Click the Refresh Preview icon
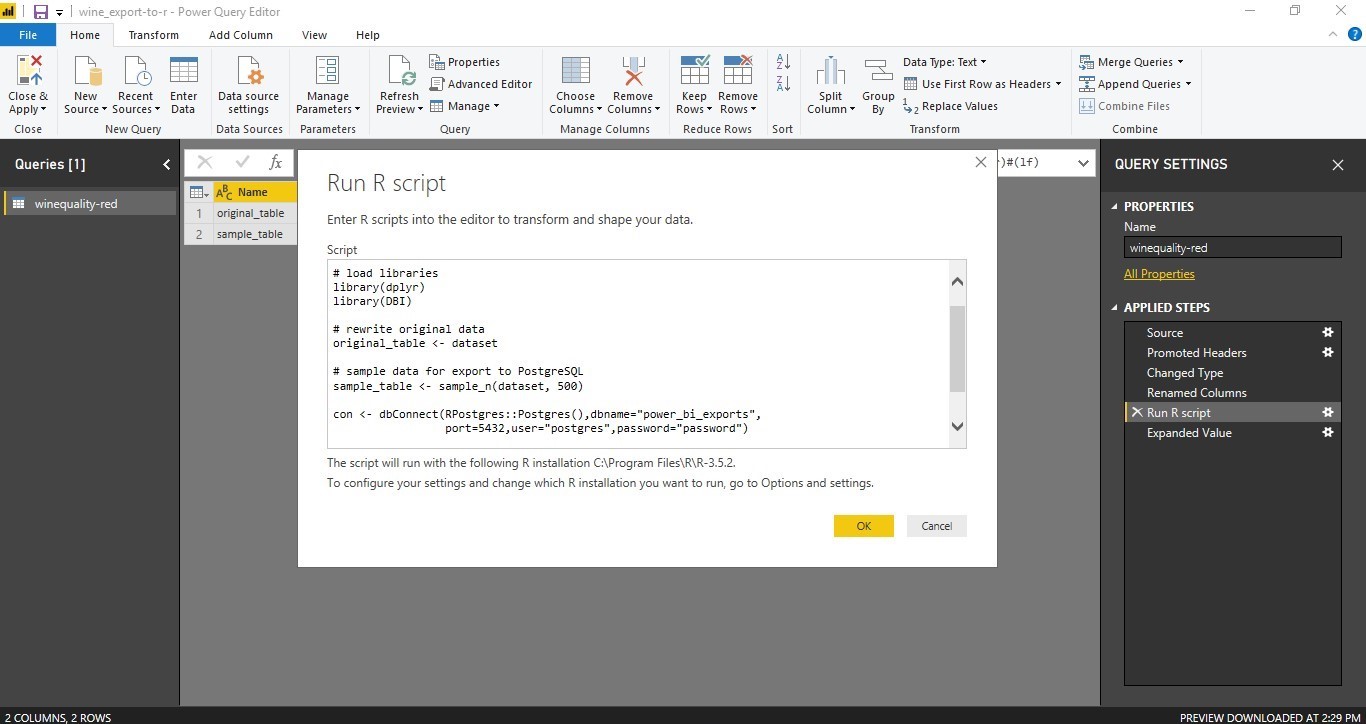1366x724 pixels. pyautogui.click(x=399, y=73)
